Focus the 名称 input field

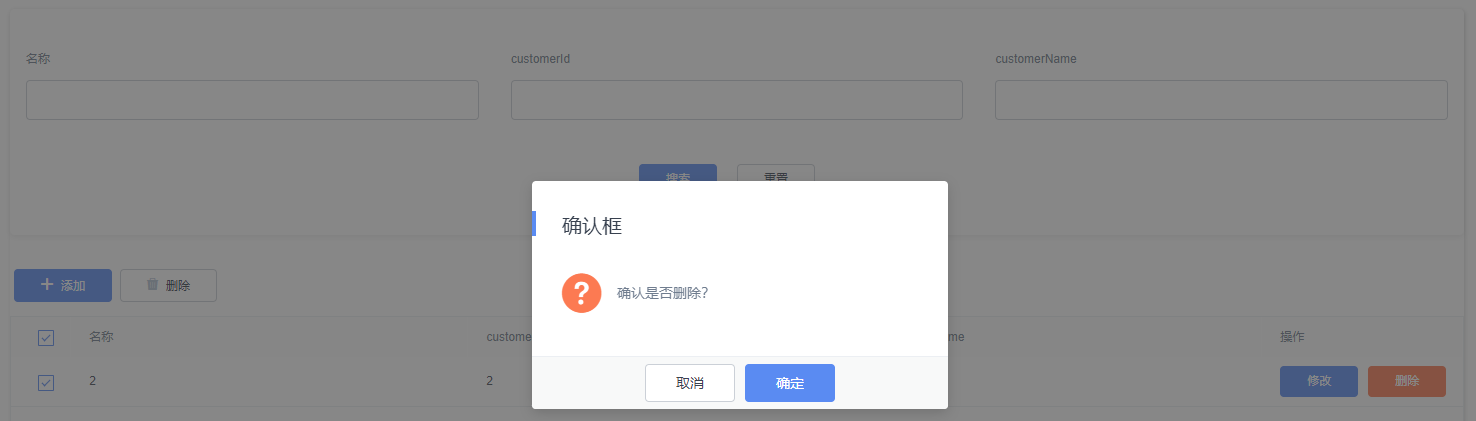click(x=252, y=100)
